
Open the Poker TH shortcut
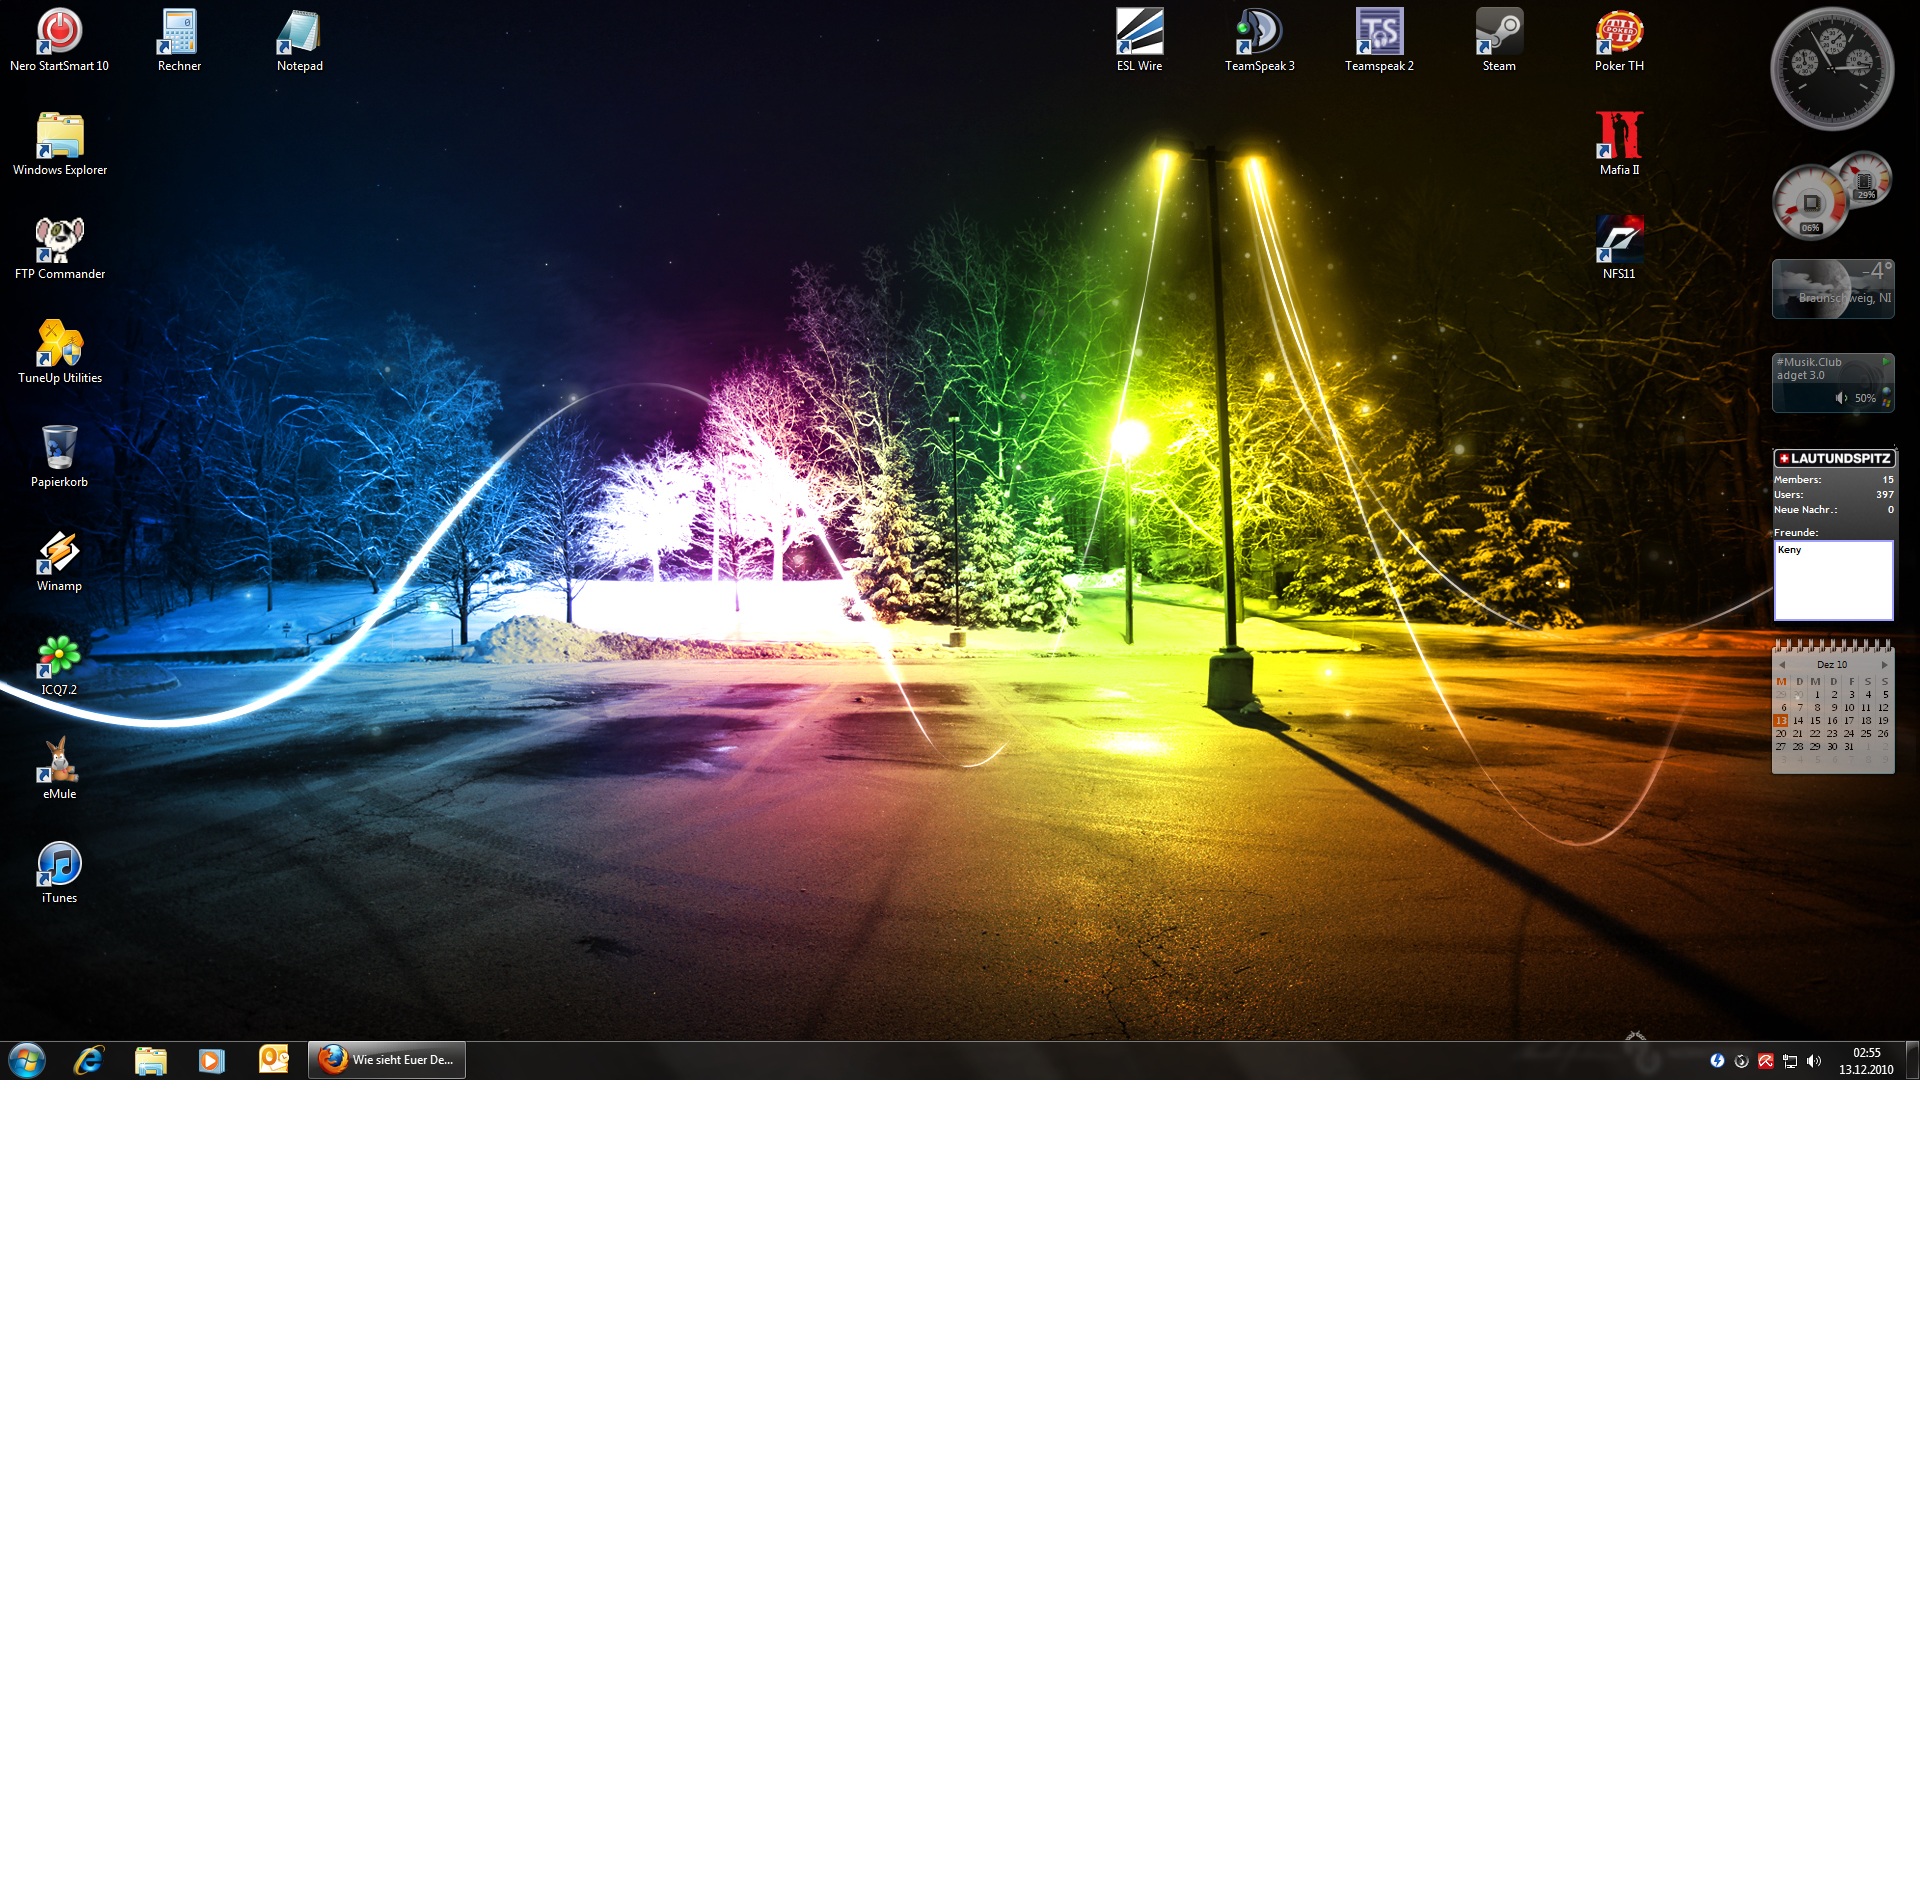coord(1619,33)
